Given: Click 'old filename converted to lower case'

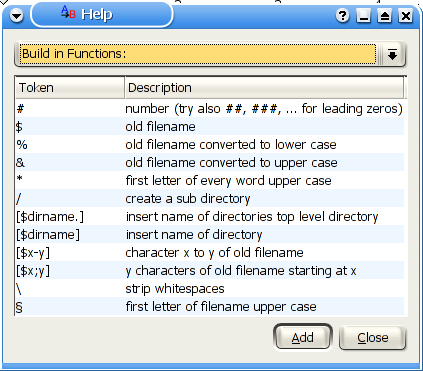Looking at the screenshot, I should [x=231, y=145].
